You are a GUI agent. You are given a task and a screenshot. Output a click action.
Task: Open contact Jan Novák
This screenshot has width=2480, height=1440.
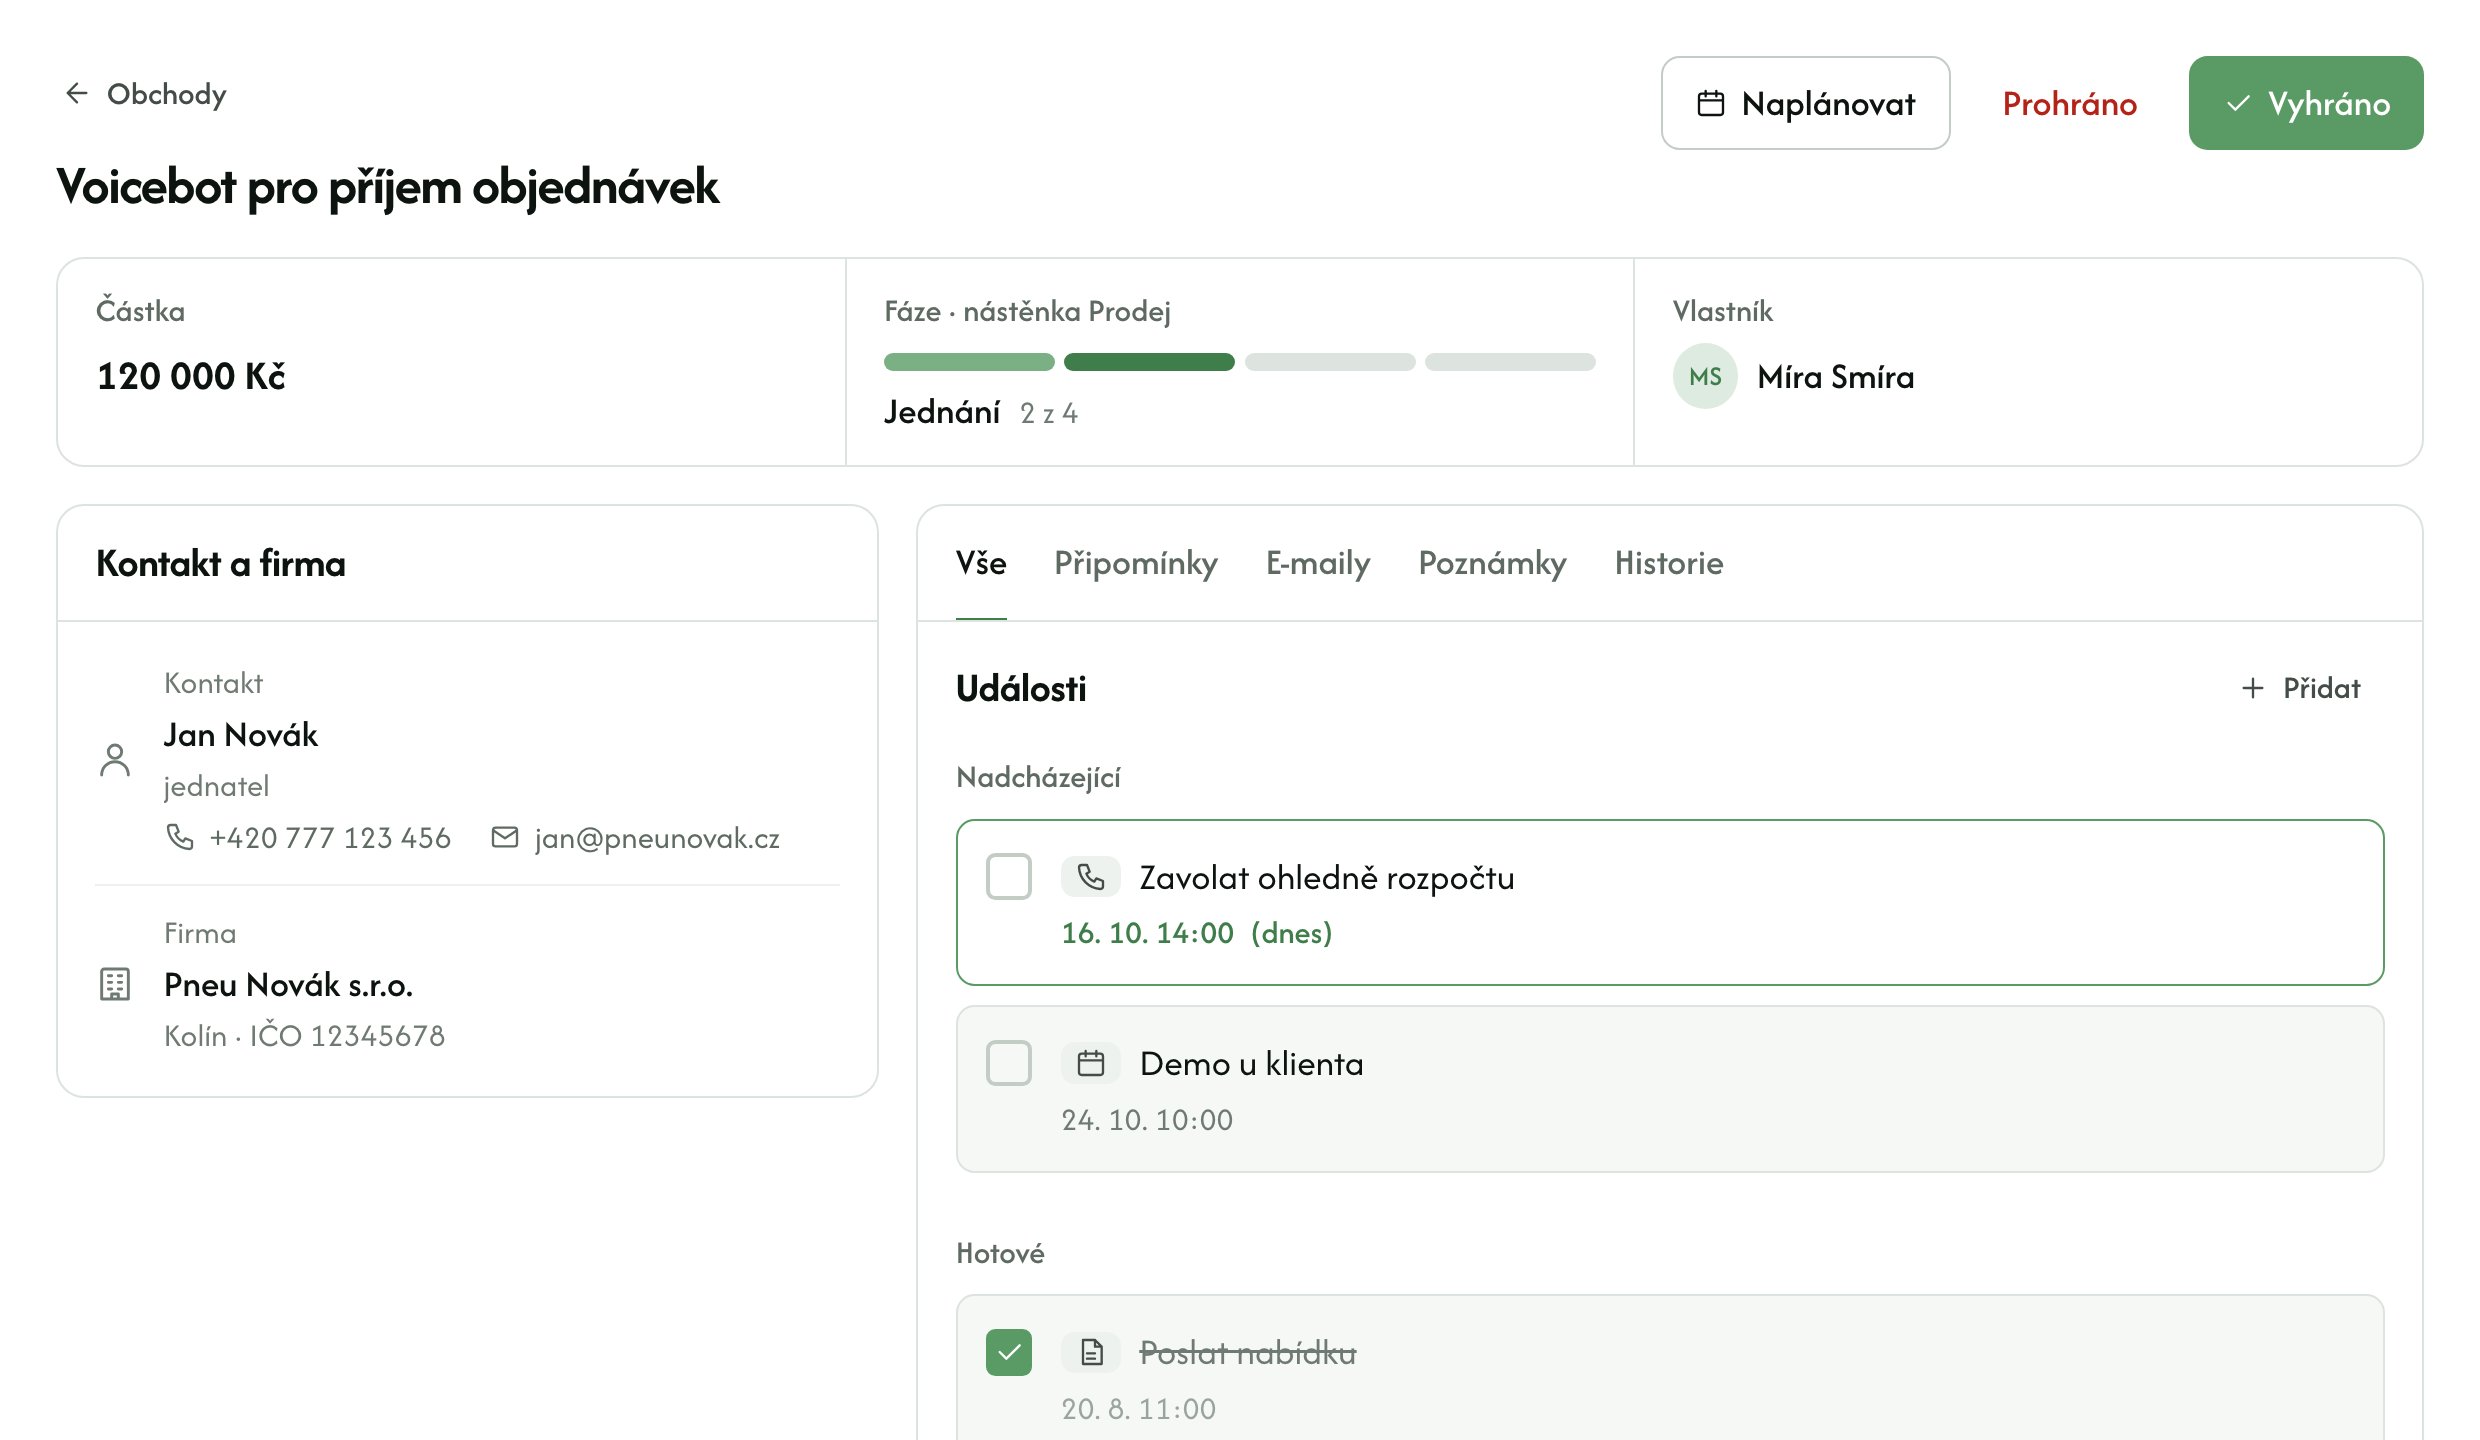pyautogui.click(x=241, y=735)
